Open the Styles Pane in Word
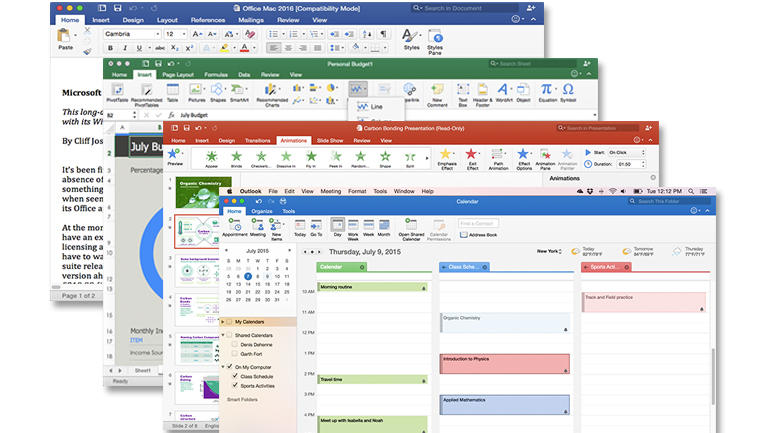This screenshot has height=433, width=770. click(435, 41)
